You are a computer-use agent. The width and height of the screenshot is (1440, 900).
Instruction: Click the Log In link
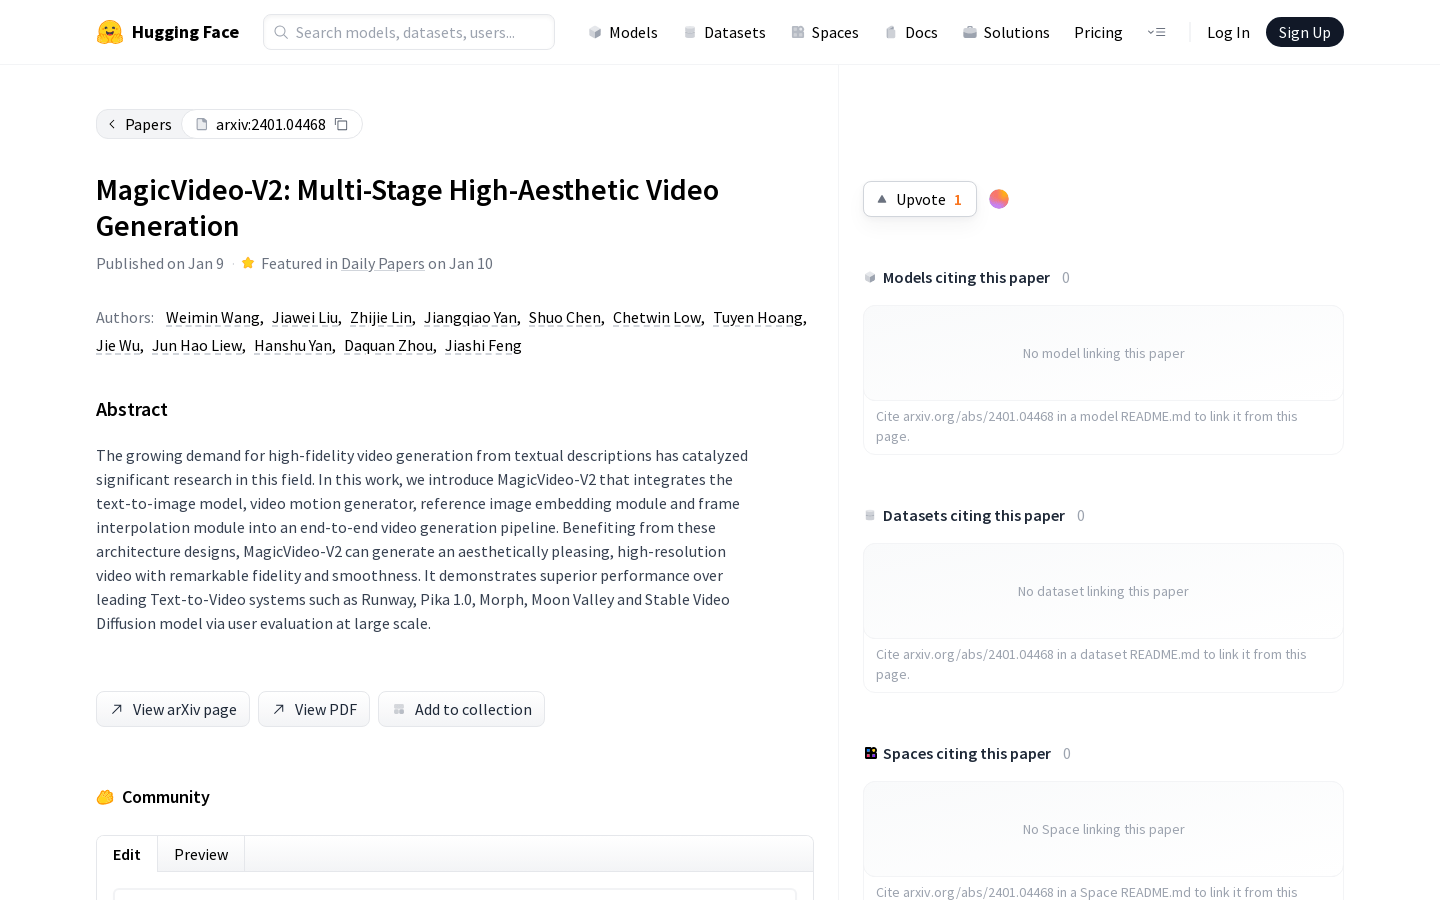pos(1228,32)
